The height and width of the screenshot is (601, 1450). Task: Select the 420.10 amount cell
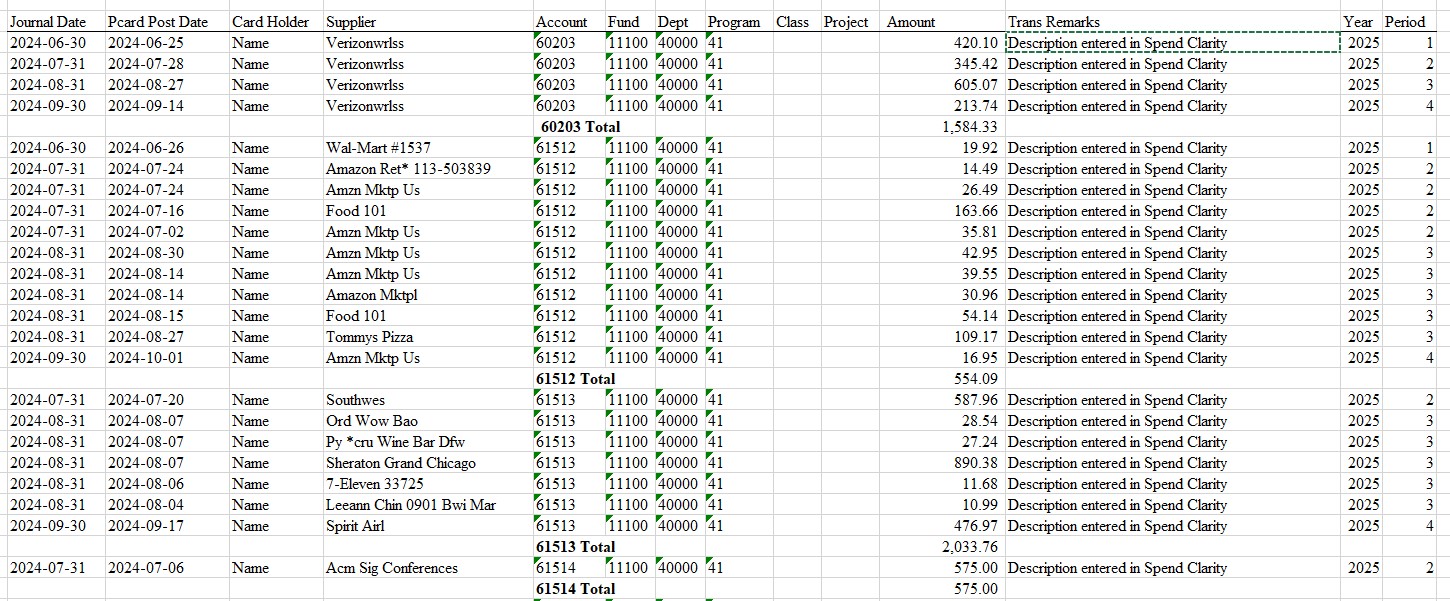(944, 43)
